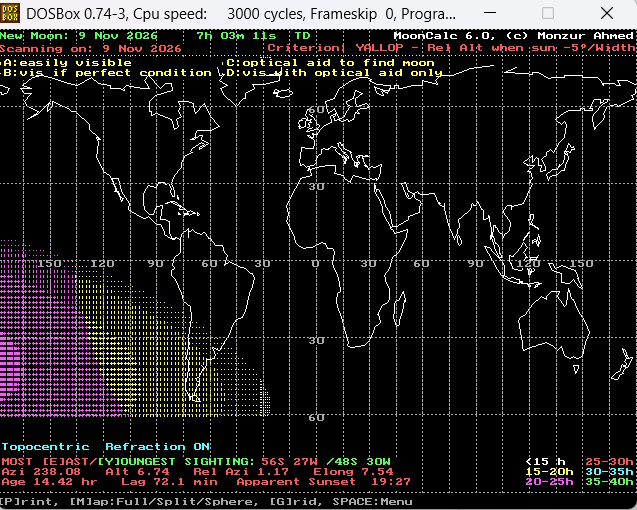The width and height of the screenshot is (637, 510).
Task: Click the 'Topocentric' label
Action: point(46,447)
